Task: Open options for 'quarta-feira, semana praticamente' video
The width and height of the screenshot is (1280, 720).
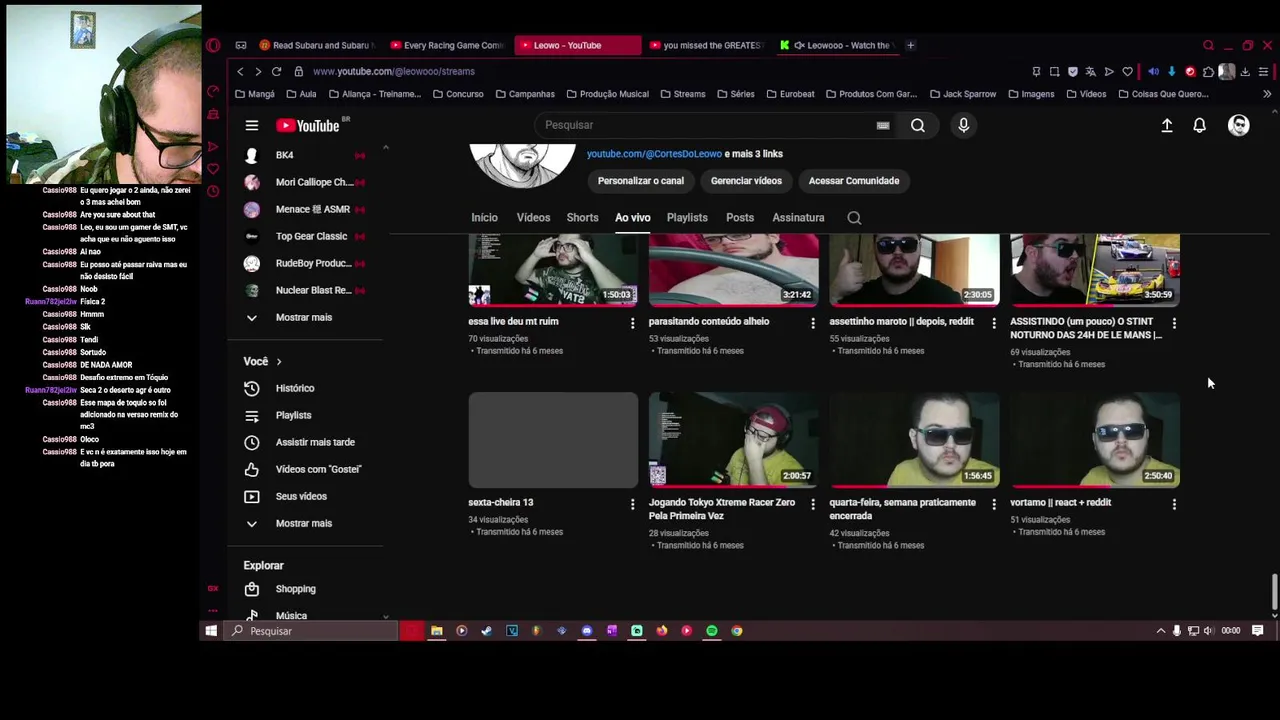Action: click(993, 504)
